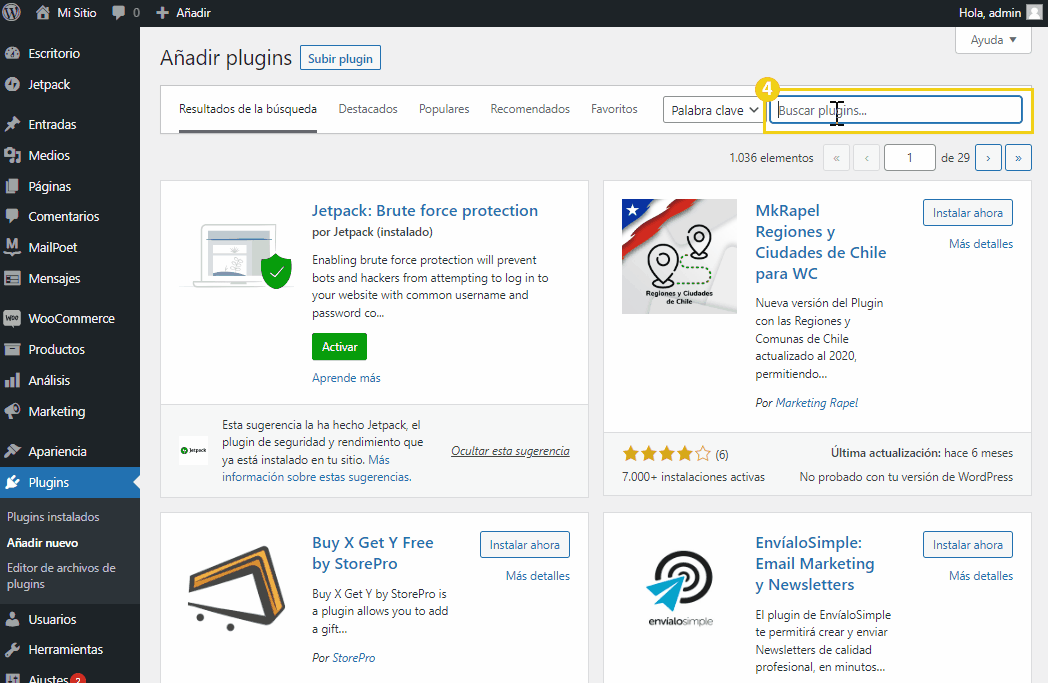1048x683 pixels.
Task: Open Plugins instalados submenu item
Action: pyautogui.click(x=53, y=517)
